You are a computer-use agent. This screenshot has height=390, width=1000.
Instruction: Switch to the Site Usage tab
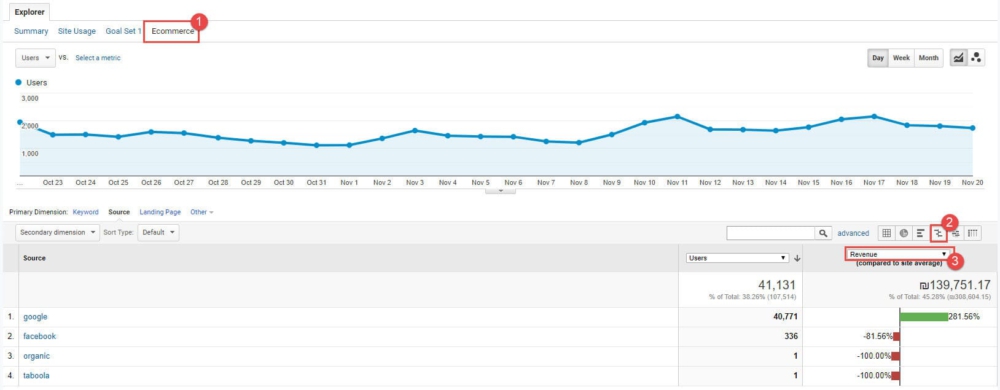click(x=77, y=31)
